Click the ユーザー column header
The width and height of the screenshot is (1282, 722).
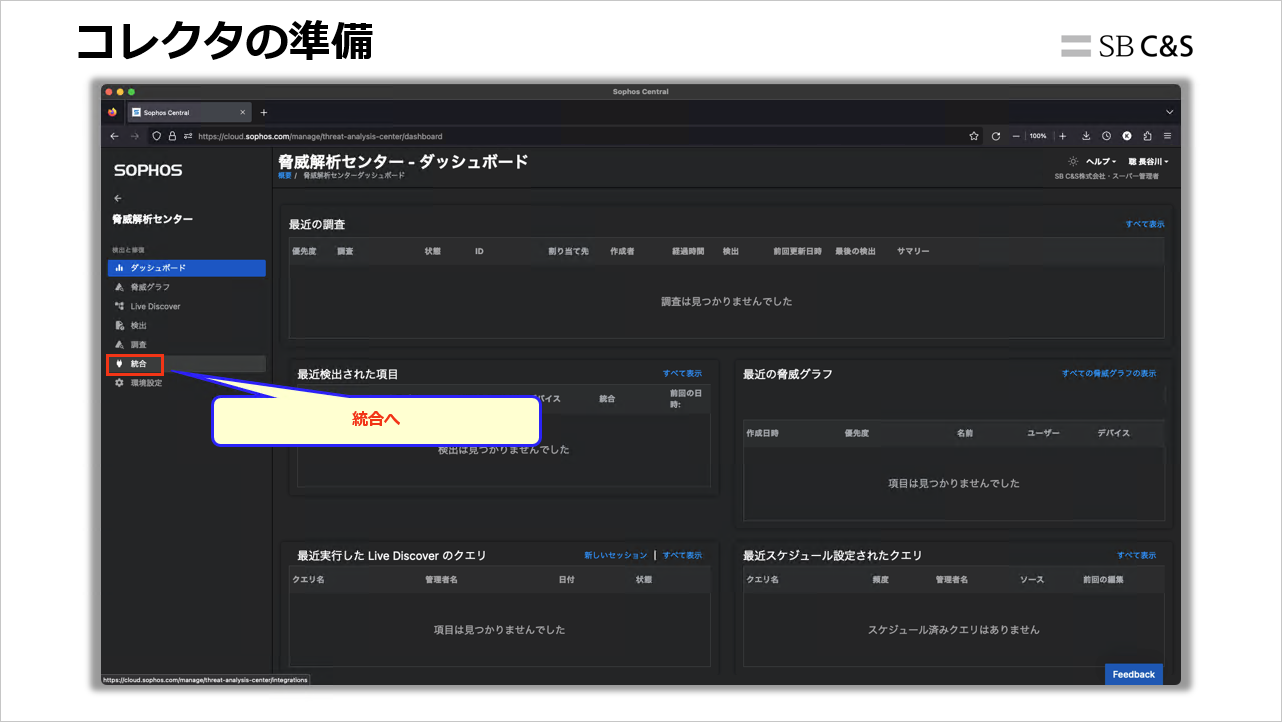point(1043,433)
